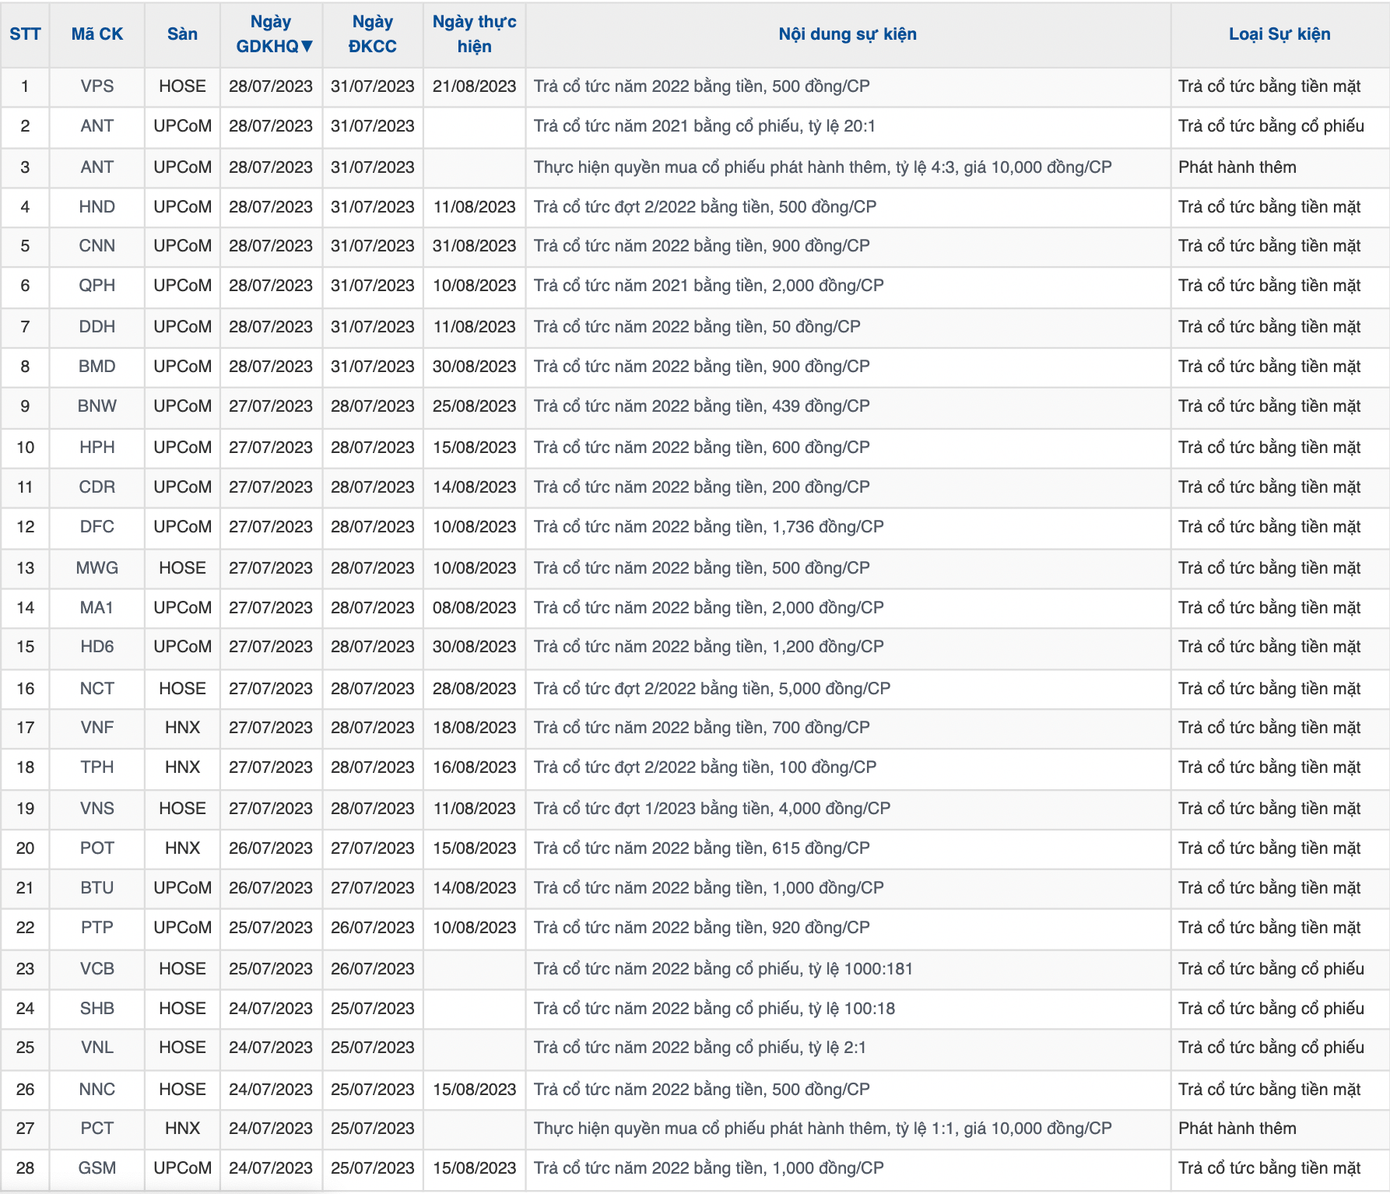The image size is (1390, 1194).
Task: Open the VNS stock code
Action: [x=97, y=809]
